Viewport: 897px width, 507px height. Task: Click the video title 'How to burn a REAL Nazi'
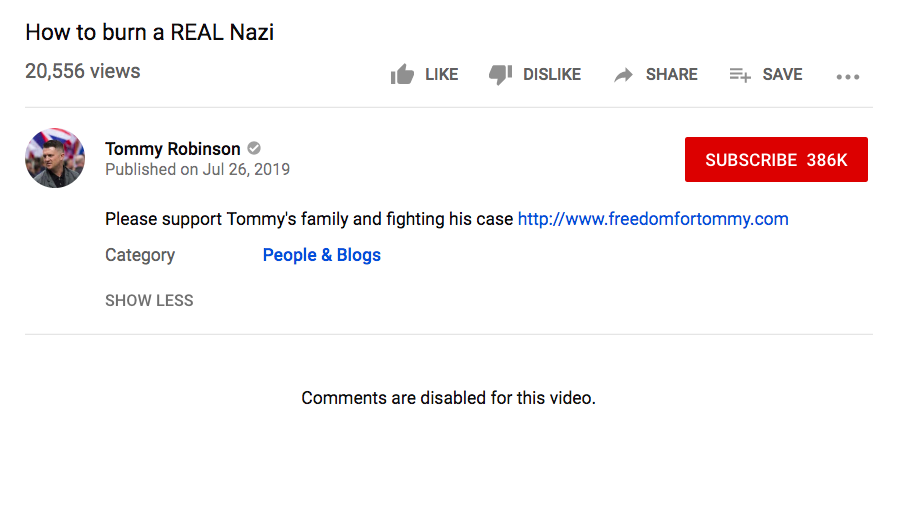coord(150,32)
